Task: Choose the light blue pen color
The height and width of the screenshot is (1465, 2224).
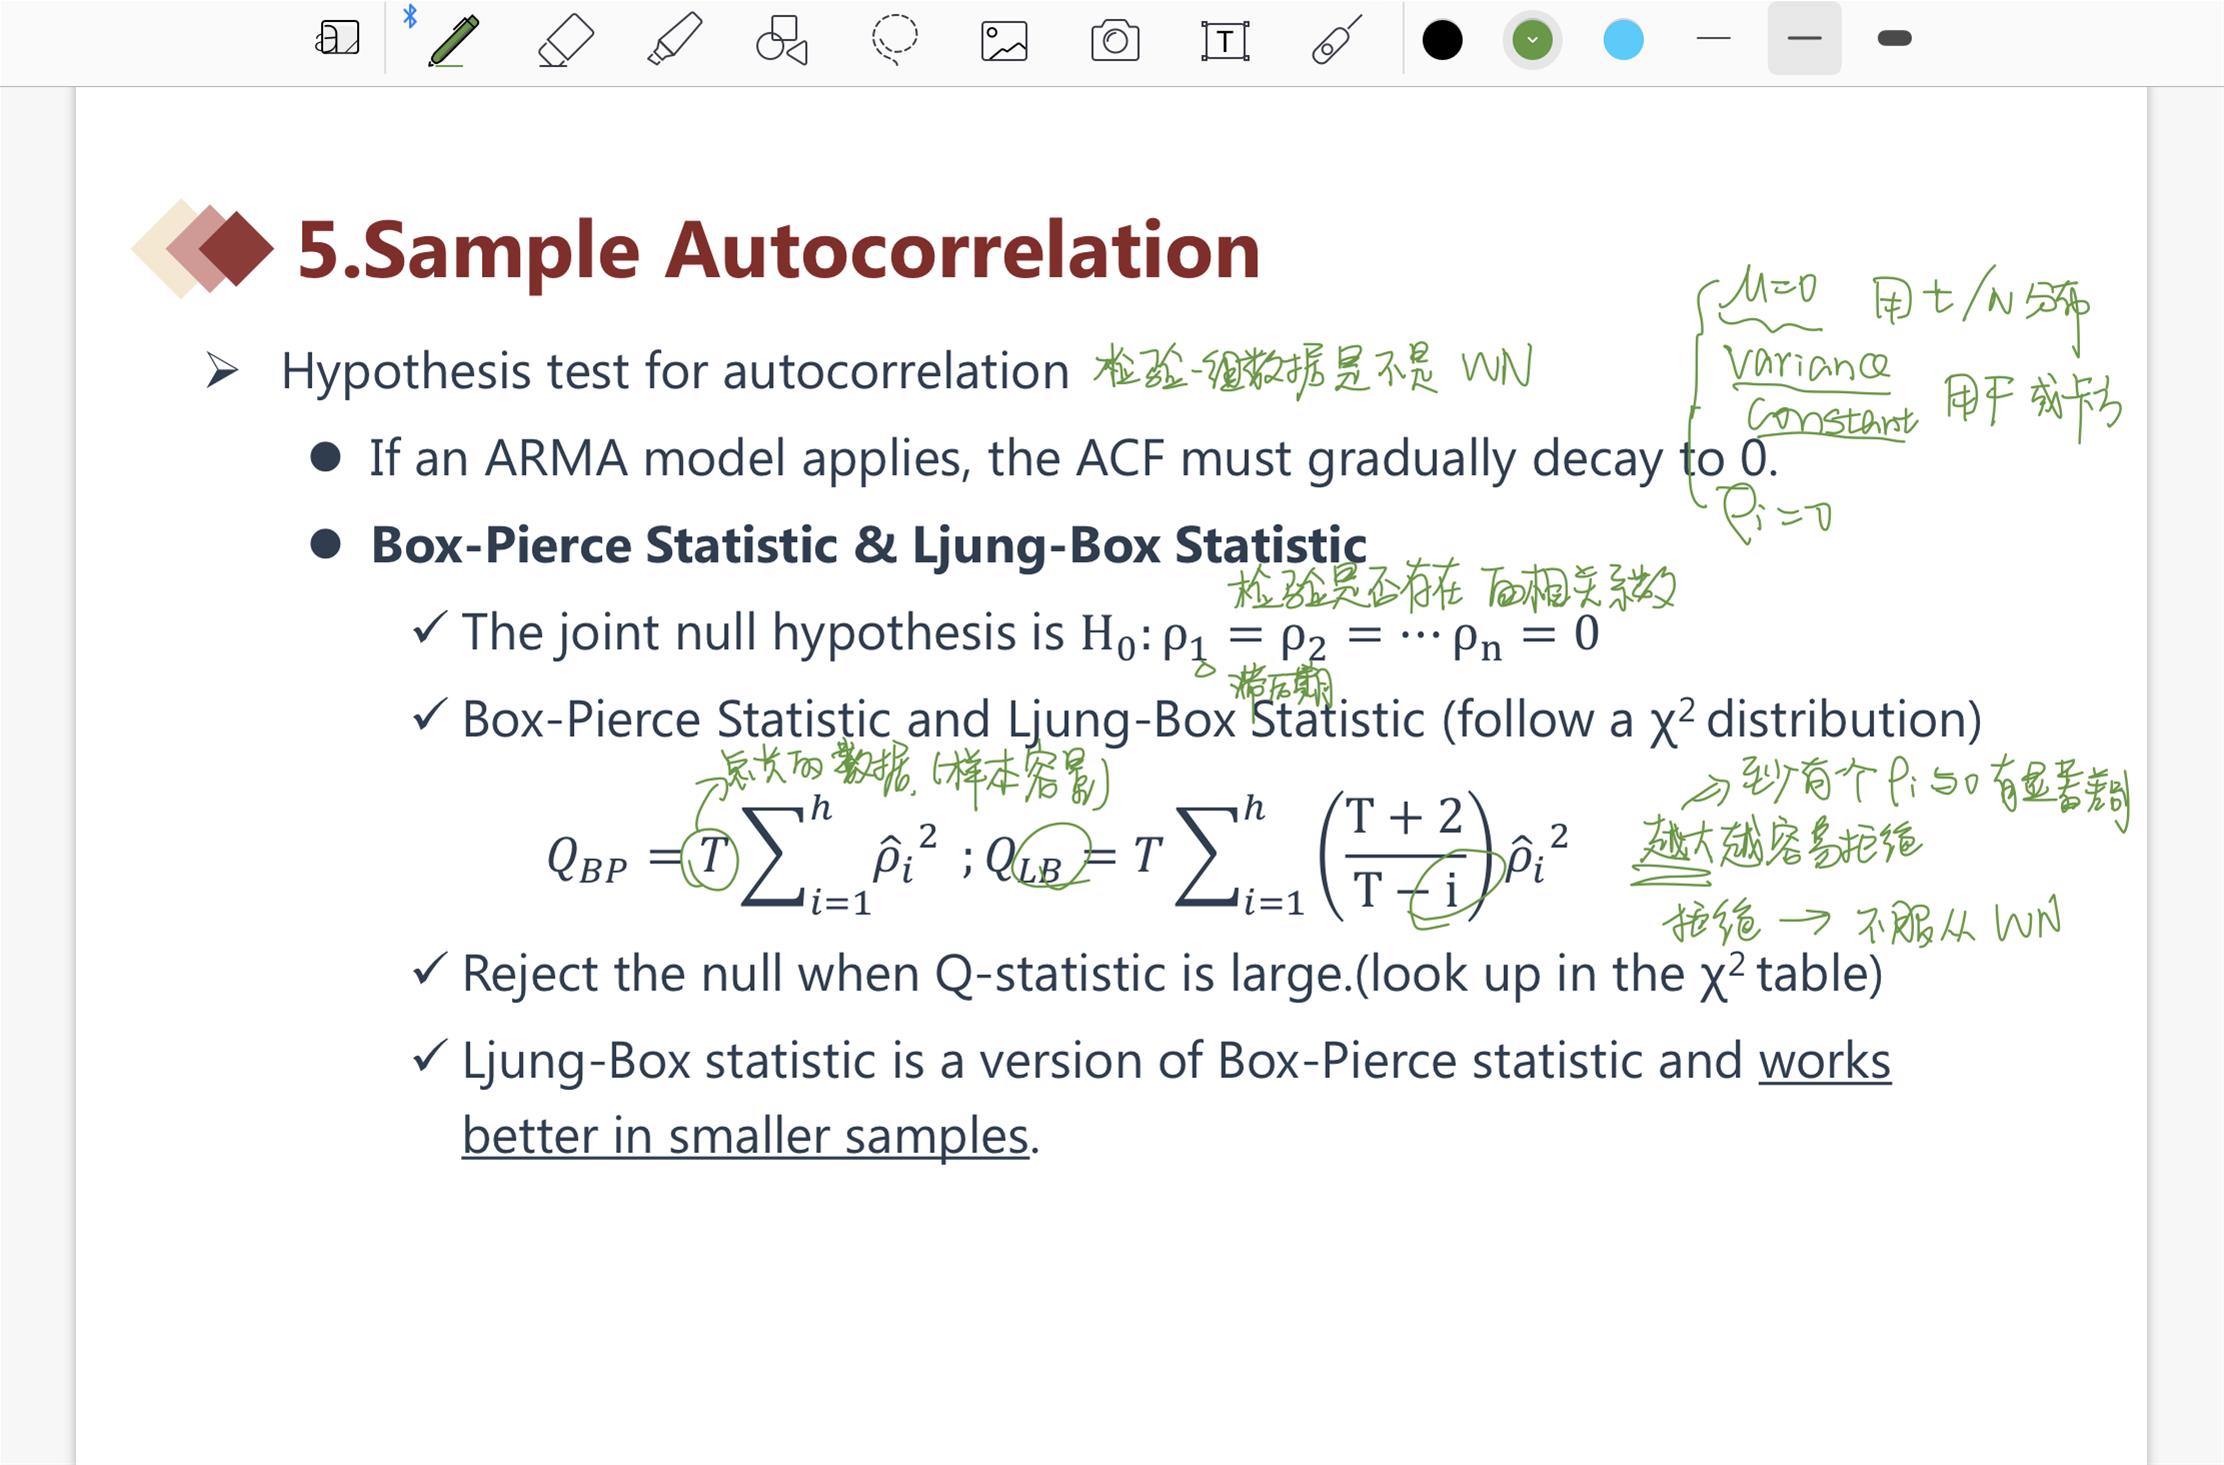Action: [x=1623, y=40]
